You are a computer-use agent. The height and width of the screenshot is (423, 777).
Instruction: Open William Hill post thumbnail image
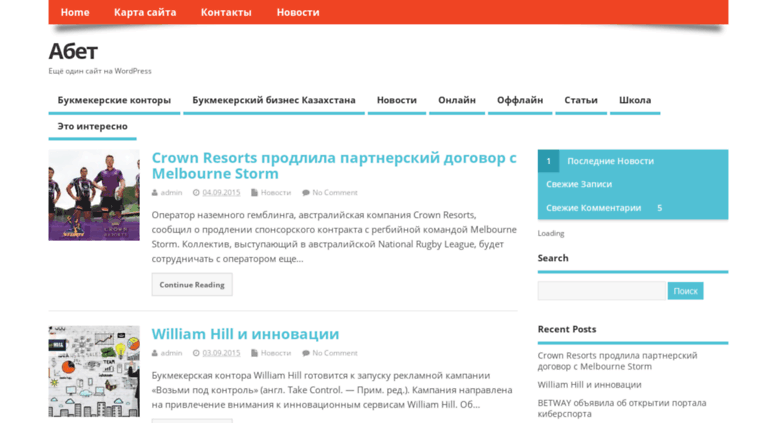click(94, 371)
